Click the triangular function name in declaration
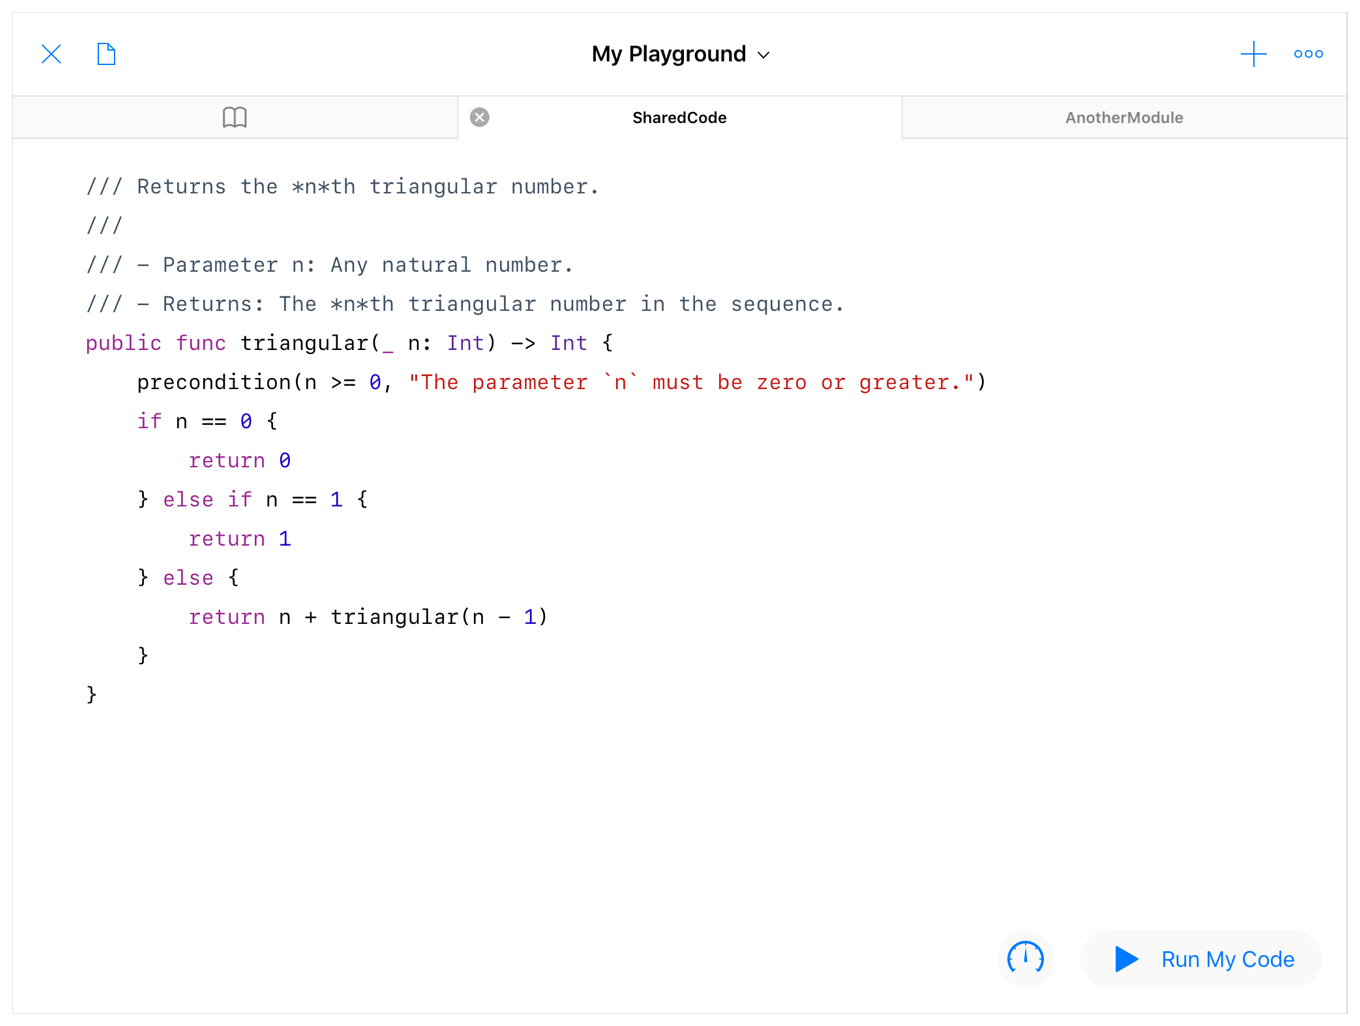The width and height of the screenshot is (1360, 1026). (305, 344)
